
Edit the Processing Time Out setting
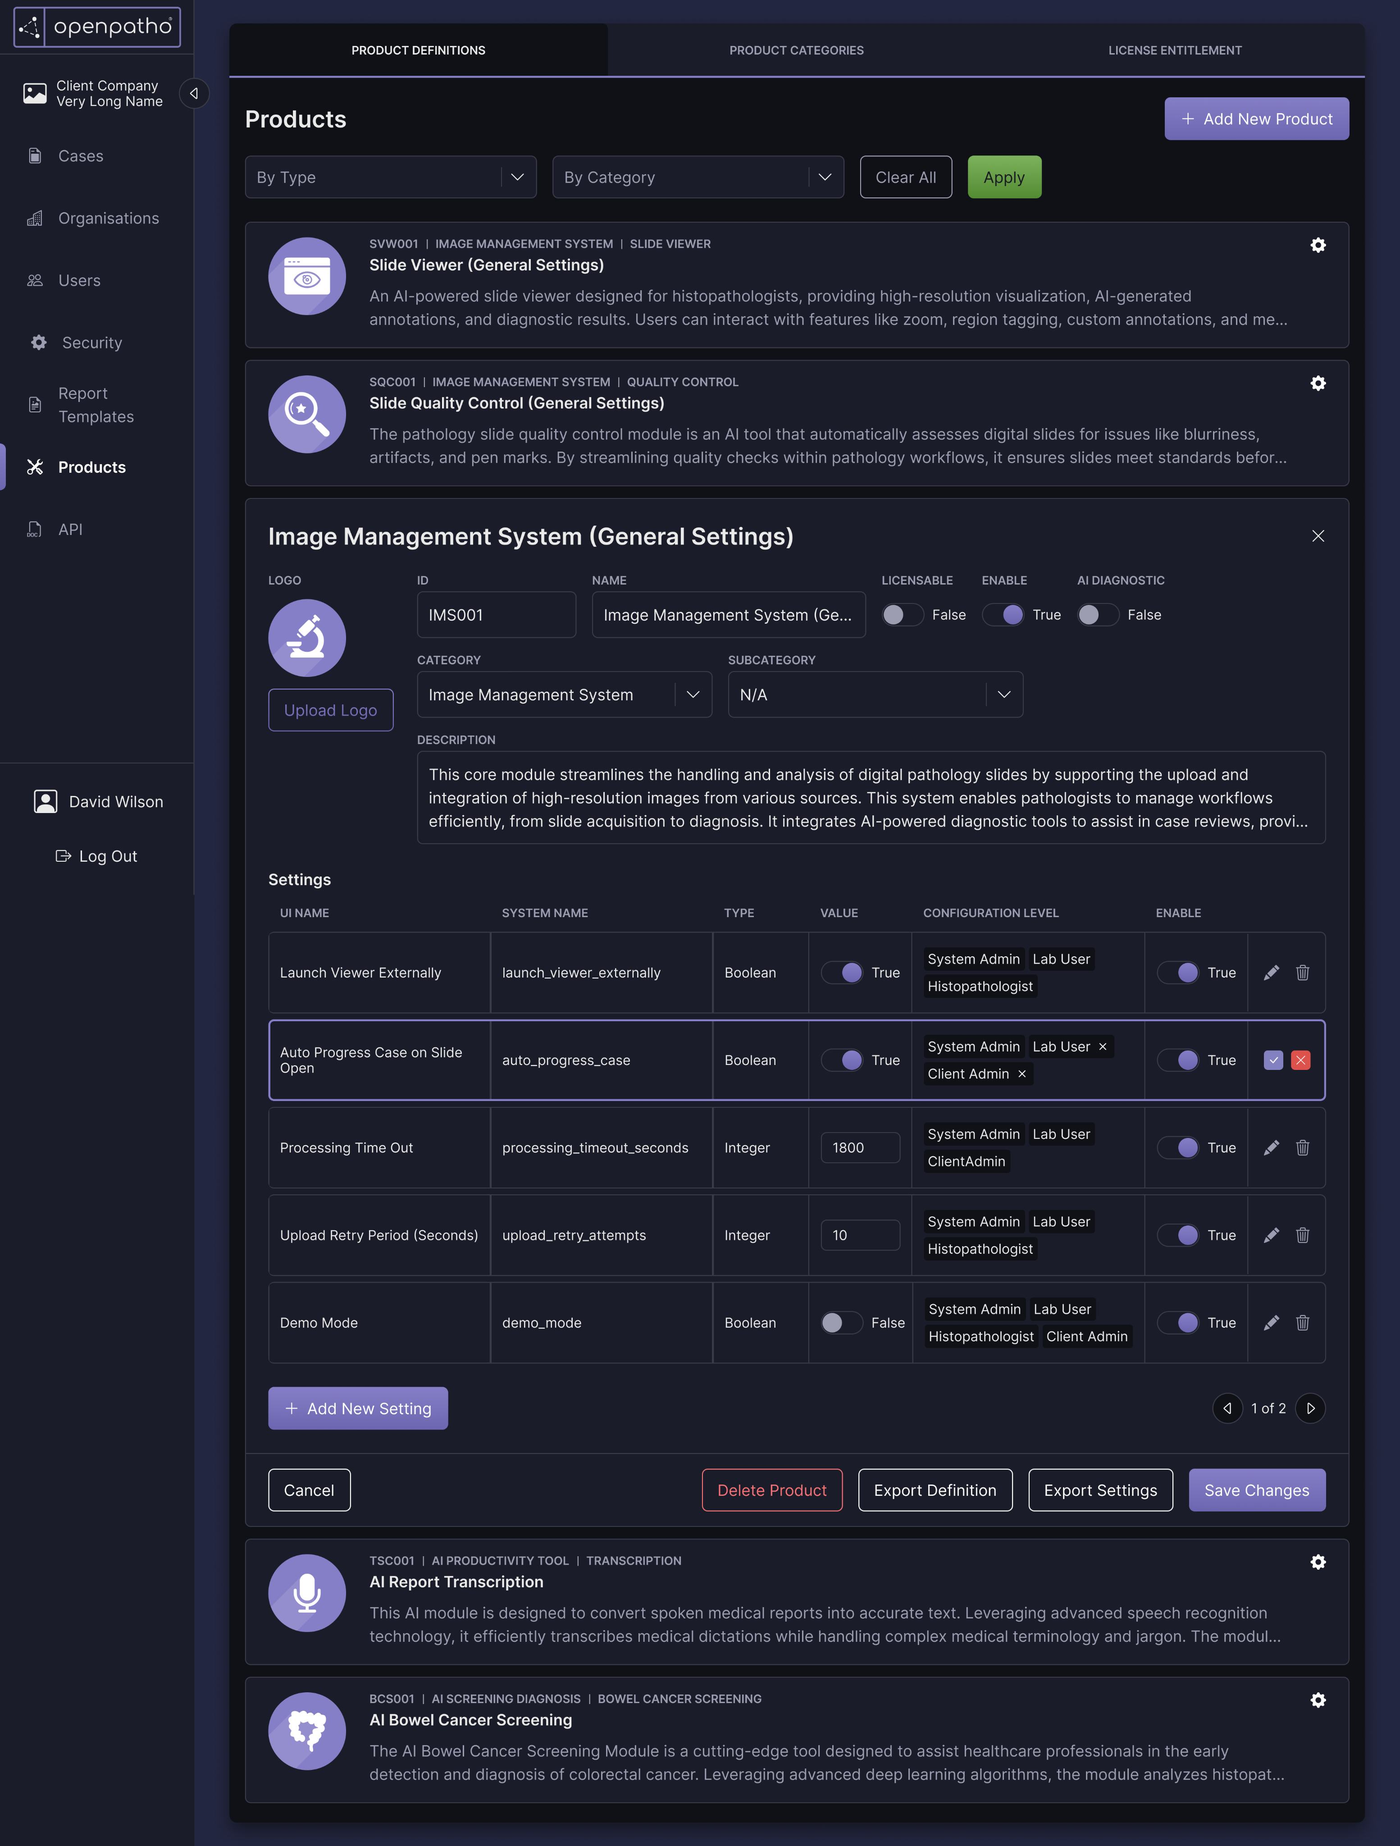tap(1271, 1148)
